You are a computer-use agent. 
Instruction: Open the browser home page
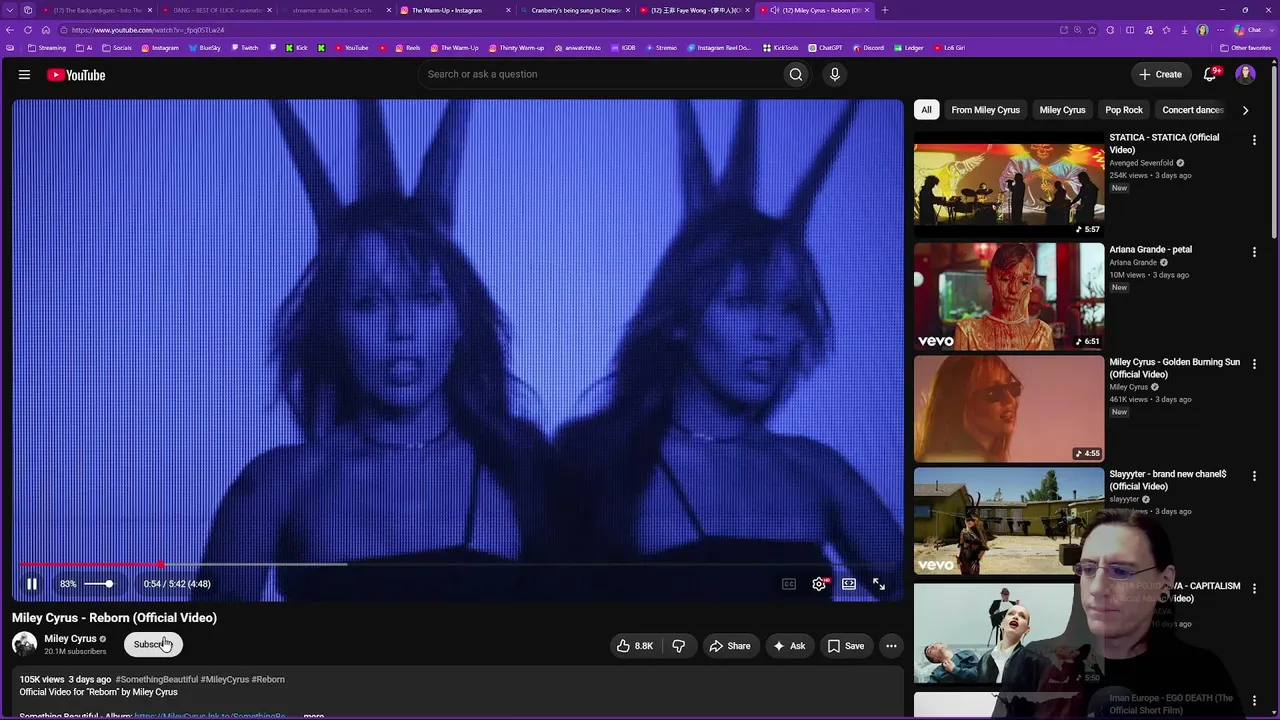pyautogui.click(x=44, y=30)
